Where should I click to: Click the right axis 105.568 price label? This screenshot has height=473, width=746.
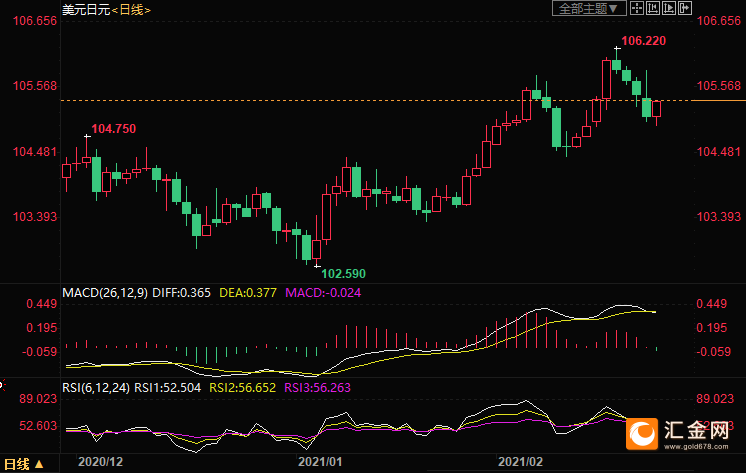tap(719, 86)
